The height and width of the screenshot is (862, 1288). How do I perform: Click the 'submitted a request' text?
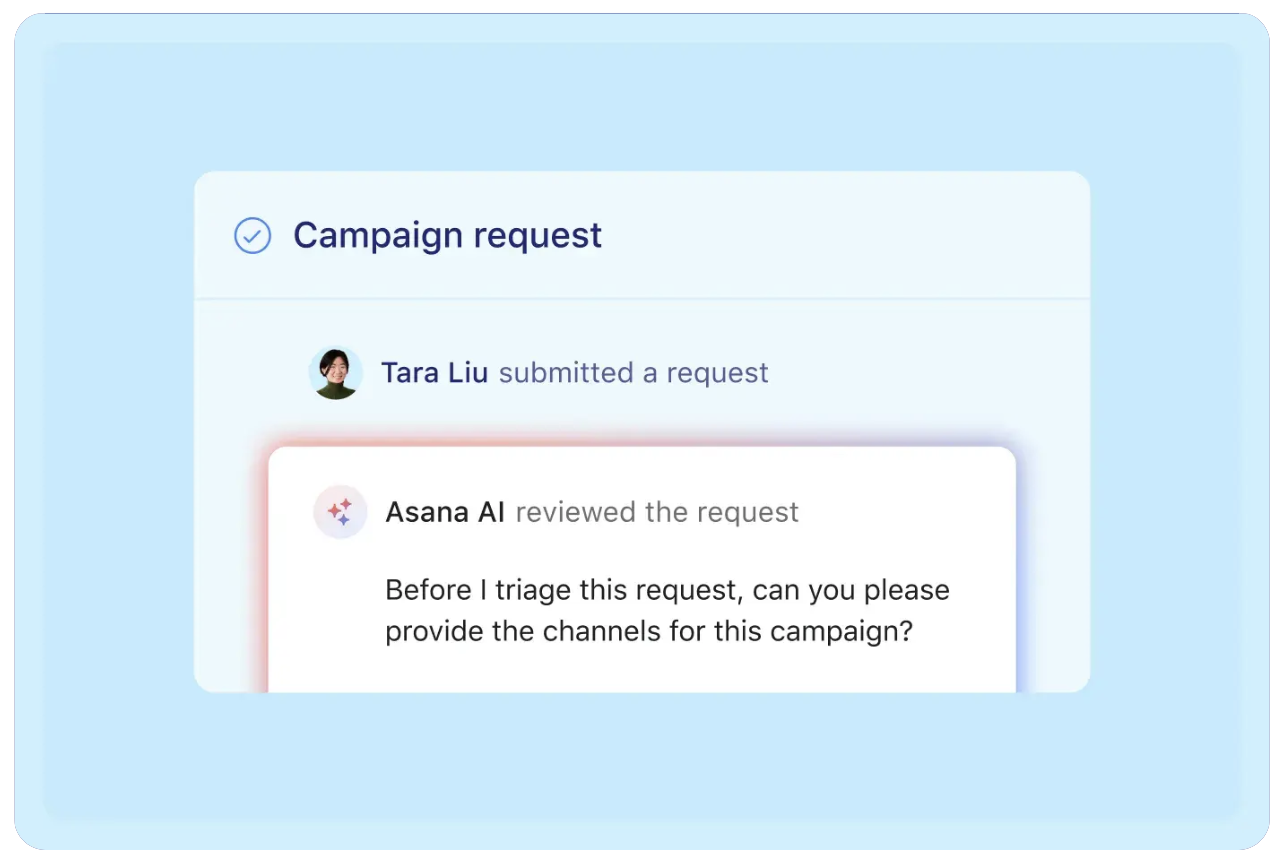(x=633, y=373)
